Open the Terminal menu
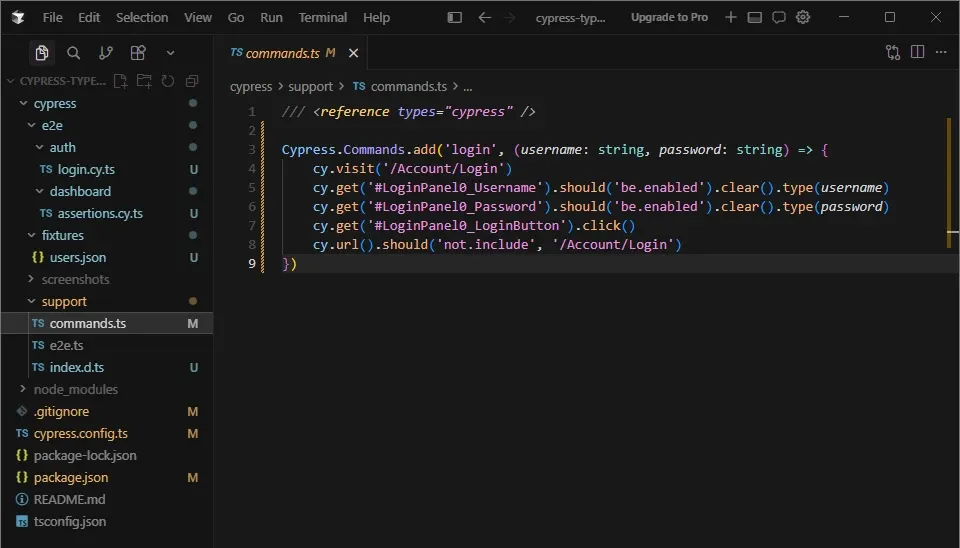Viewport: 960px width, 548px height. click(323, 17)
